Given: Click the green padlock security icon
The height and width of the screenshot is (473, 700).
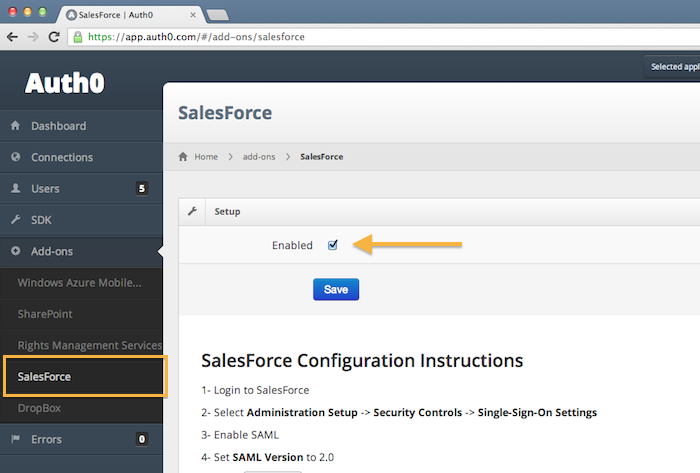Looking at the screenshot, I should click(x=78, y=37).
